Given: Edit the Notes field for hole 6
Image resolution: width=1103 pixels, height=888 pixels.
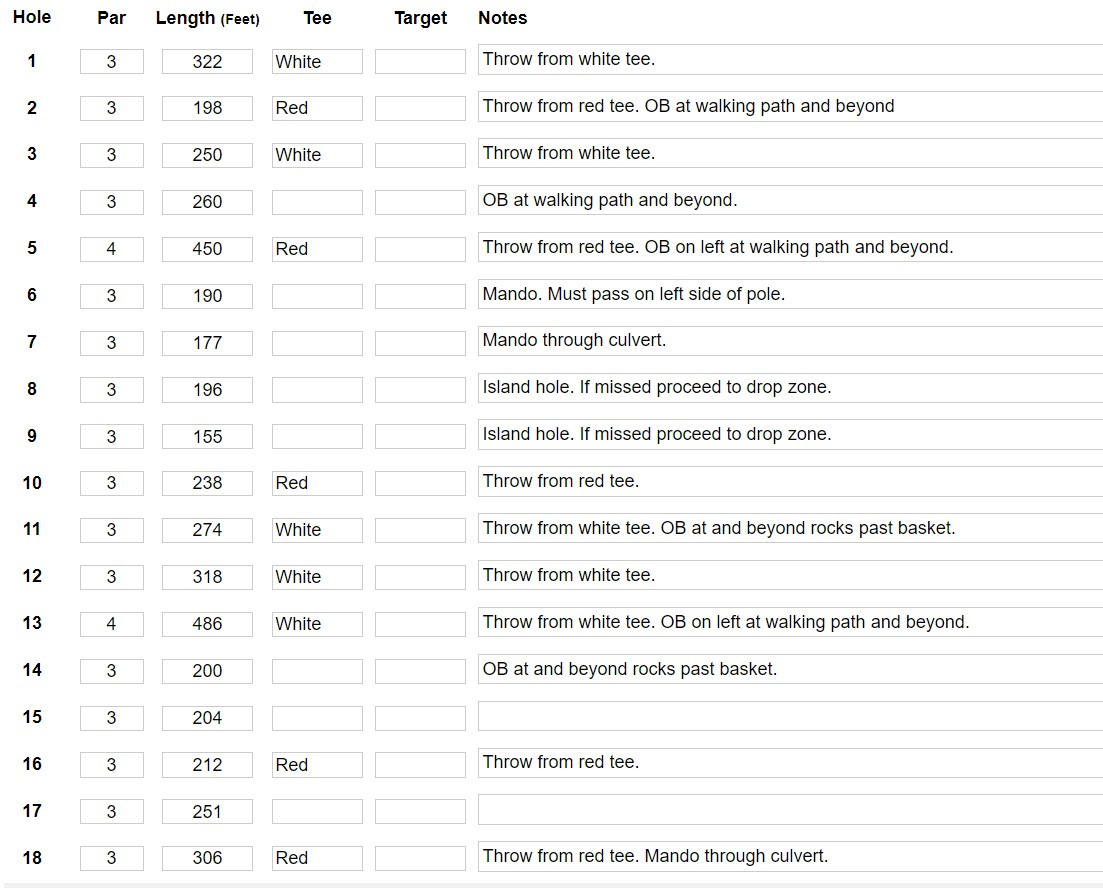Looking at the screenshot, I should pyautogui.click(x=790, y=295).
